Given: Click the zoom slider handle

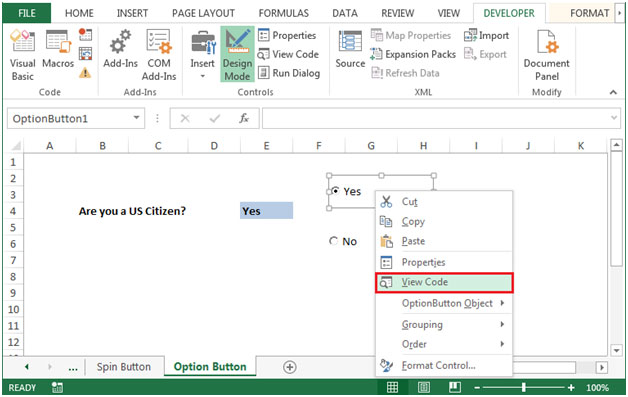Looking at the screenshot, I should (523, 387).
